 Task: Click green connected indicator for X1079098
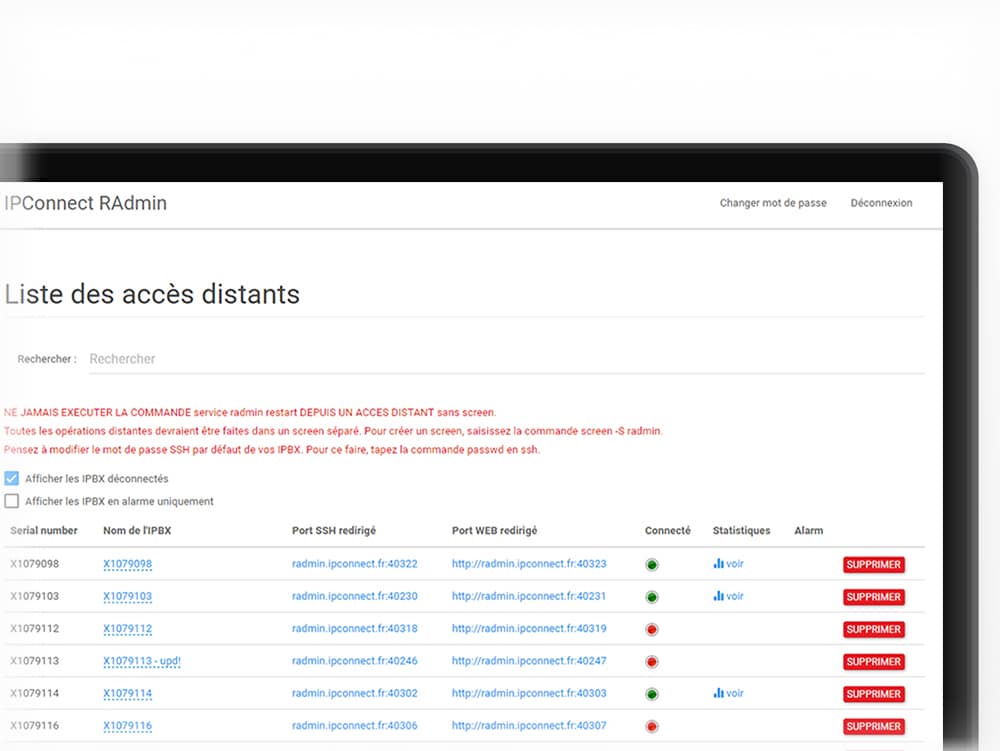pos(652,565)
